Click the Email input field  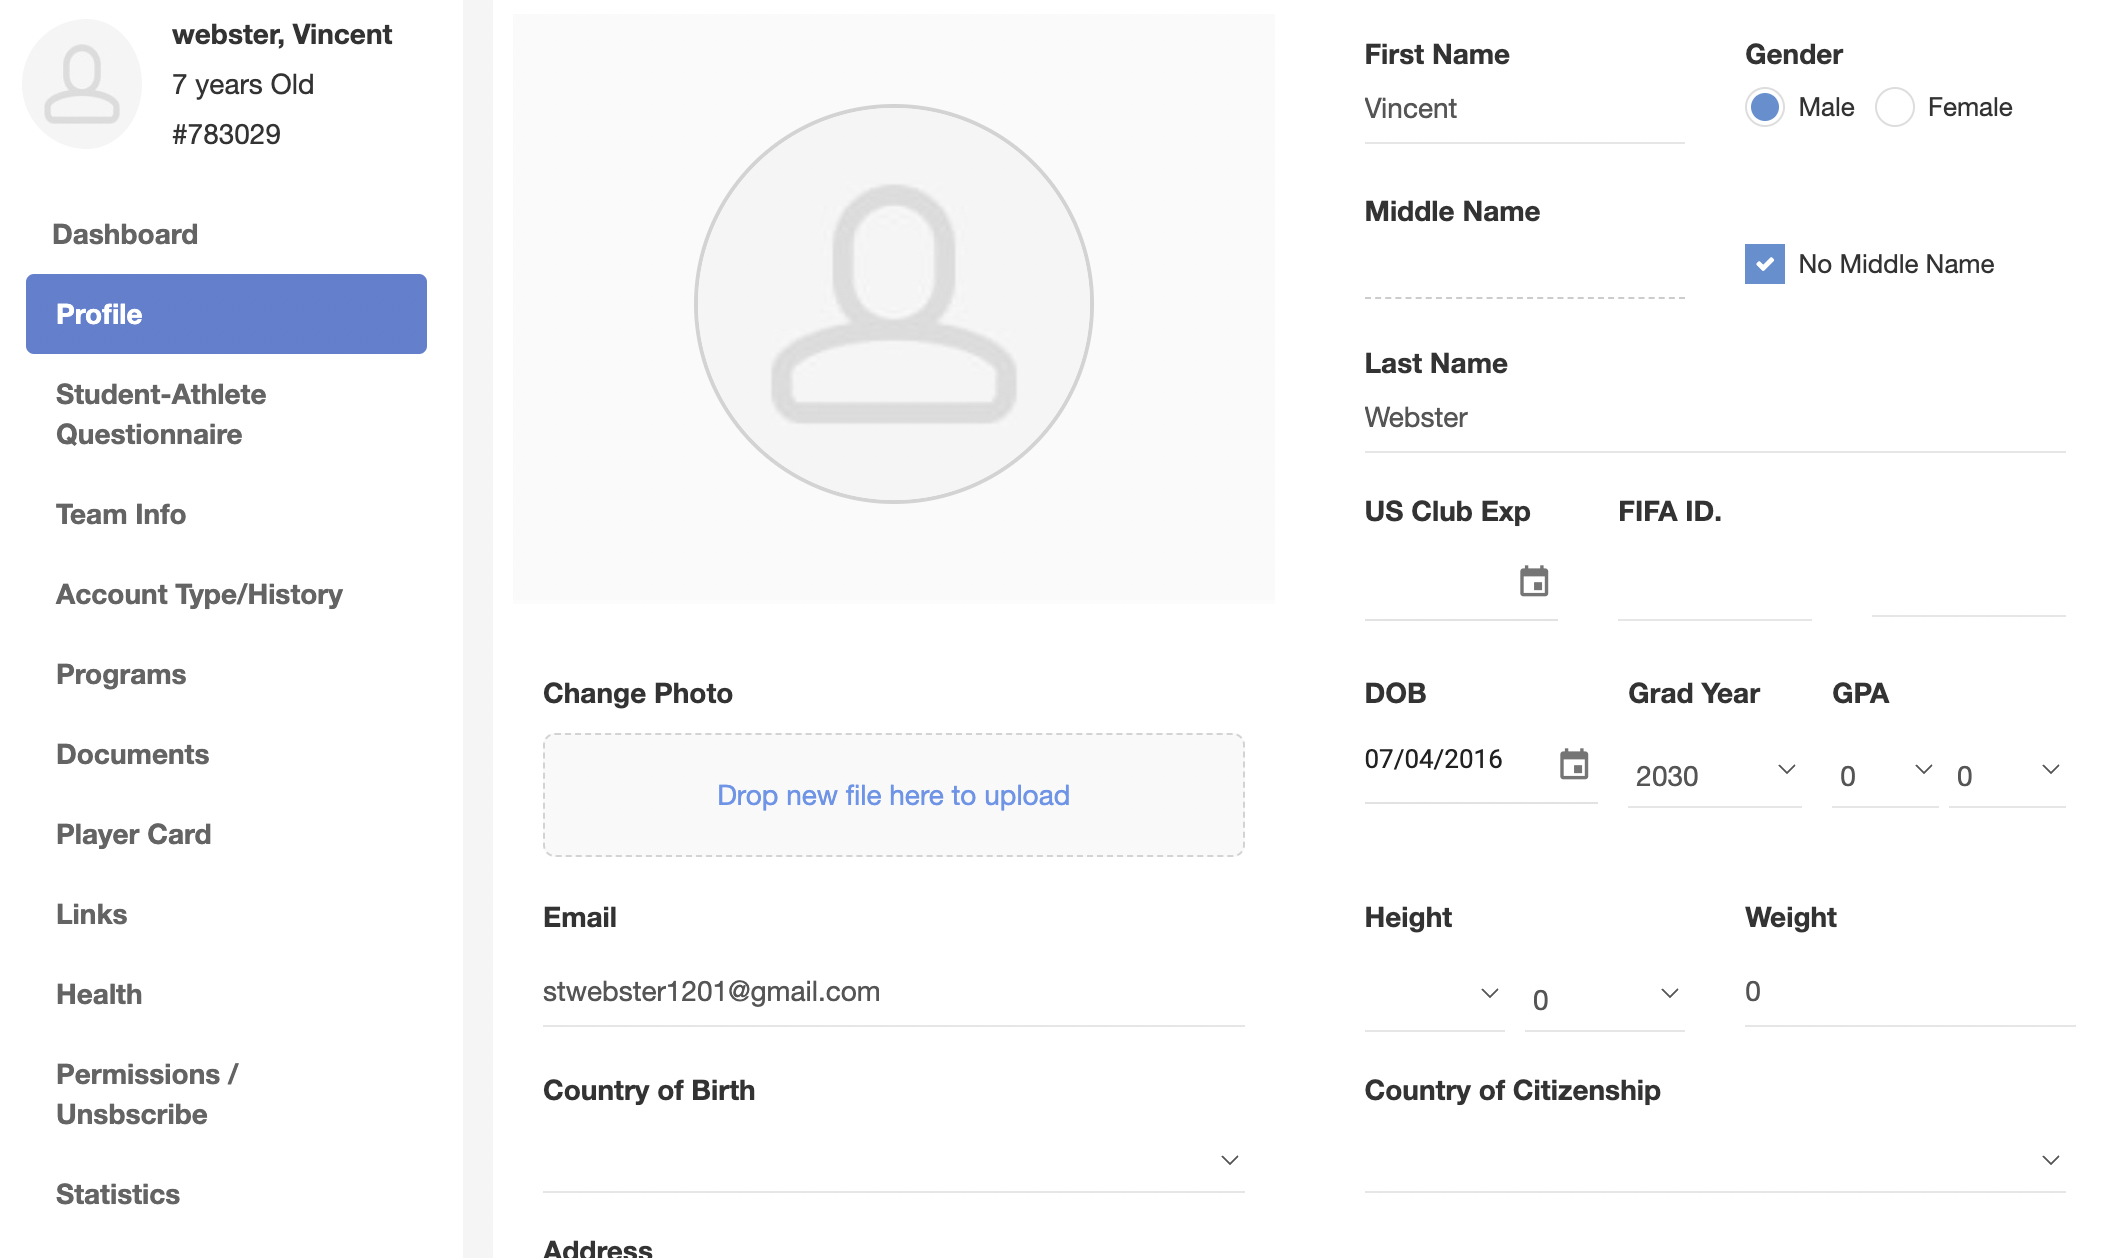click(x=894, y=991)
